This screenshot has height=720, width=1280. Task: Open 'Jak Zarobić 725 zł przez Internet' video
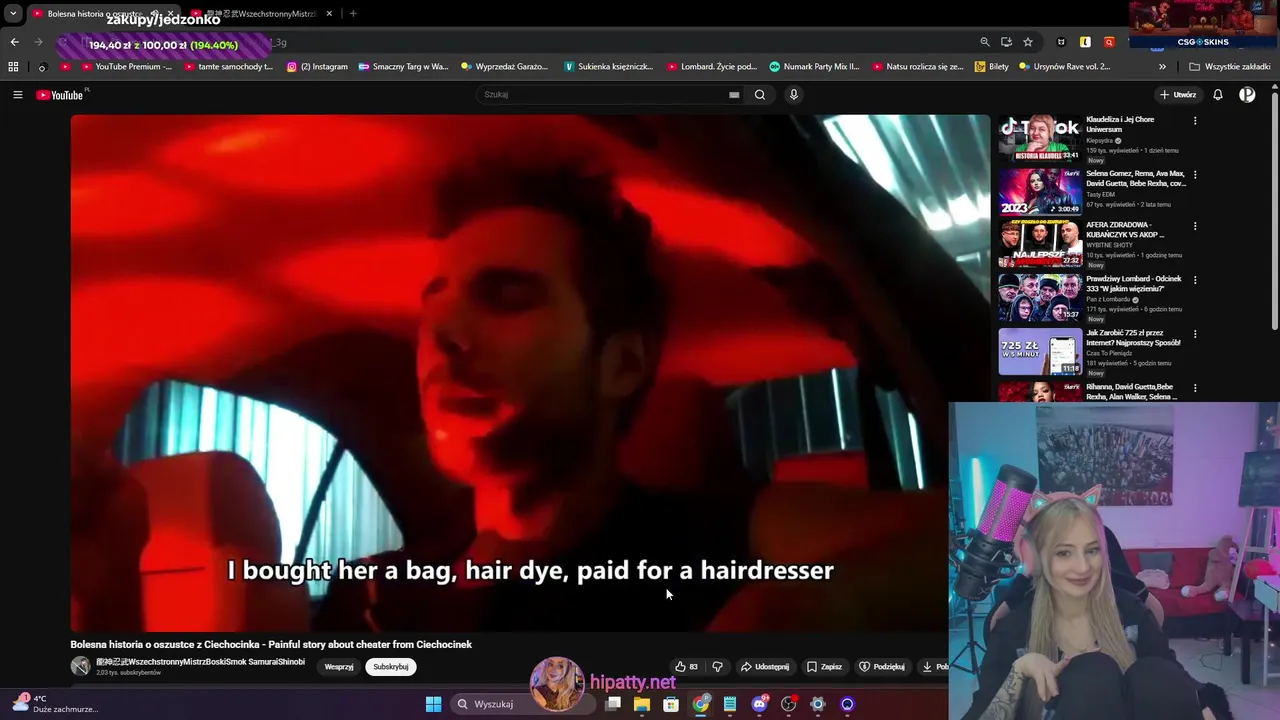[x=1040, y=352]
